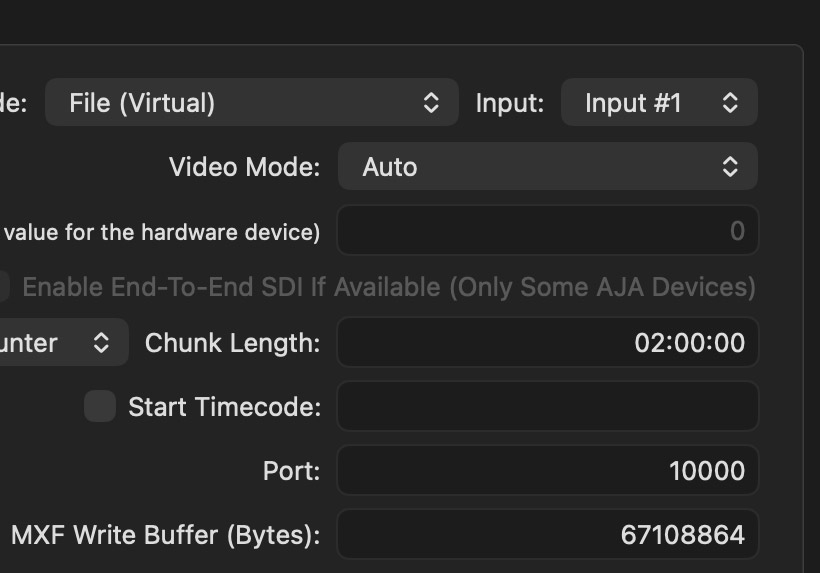Click the chevron arrows on File (Virtual)

click(431, 102)
